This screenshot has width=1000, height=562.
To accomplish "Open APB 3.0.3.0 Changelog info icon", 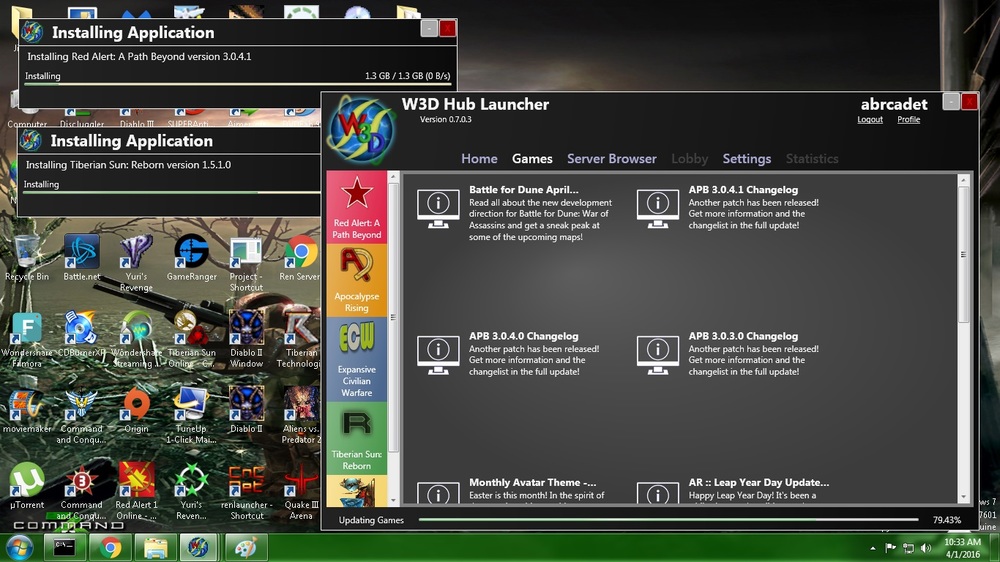I will (x=658, y=355).
